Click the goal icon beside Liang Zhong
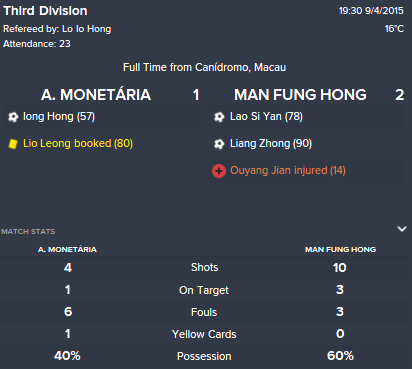Screen dimensions: 412x369 (x=219, y=144)
